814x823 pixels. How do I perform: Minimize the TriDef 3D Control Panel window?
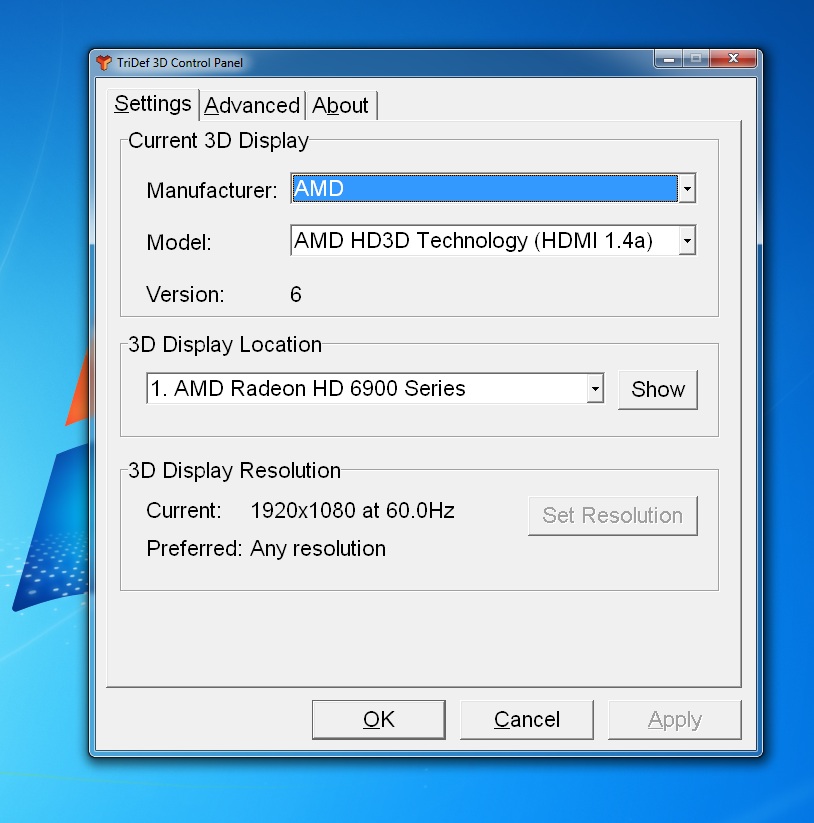coord(669,59)
